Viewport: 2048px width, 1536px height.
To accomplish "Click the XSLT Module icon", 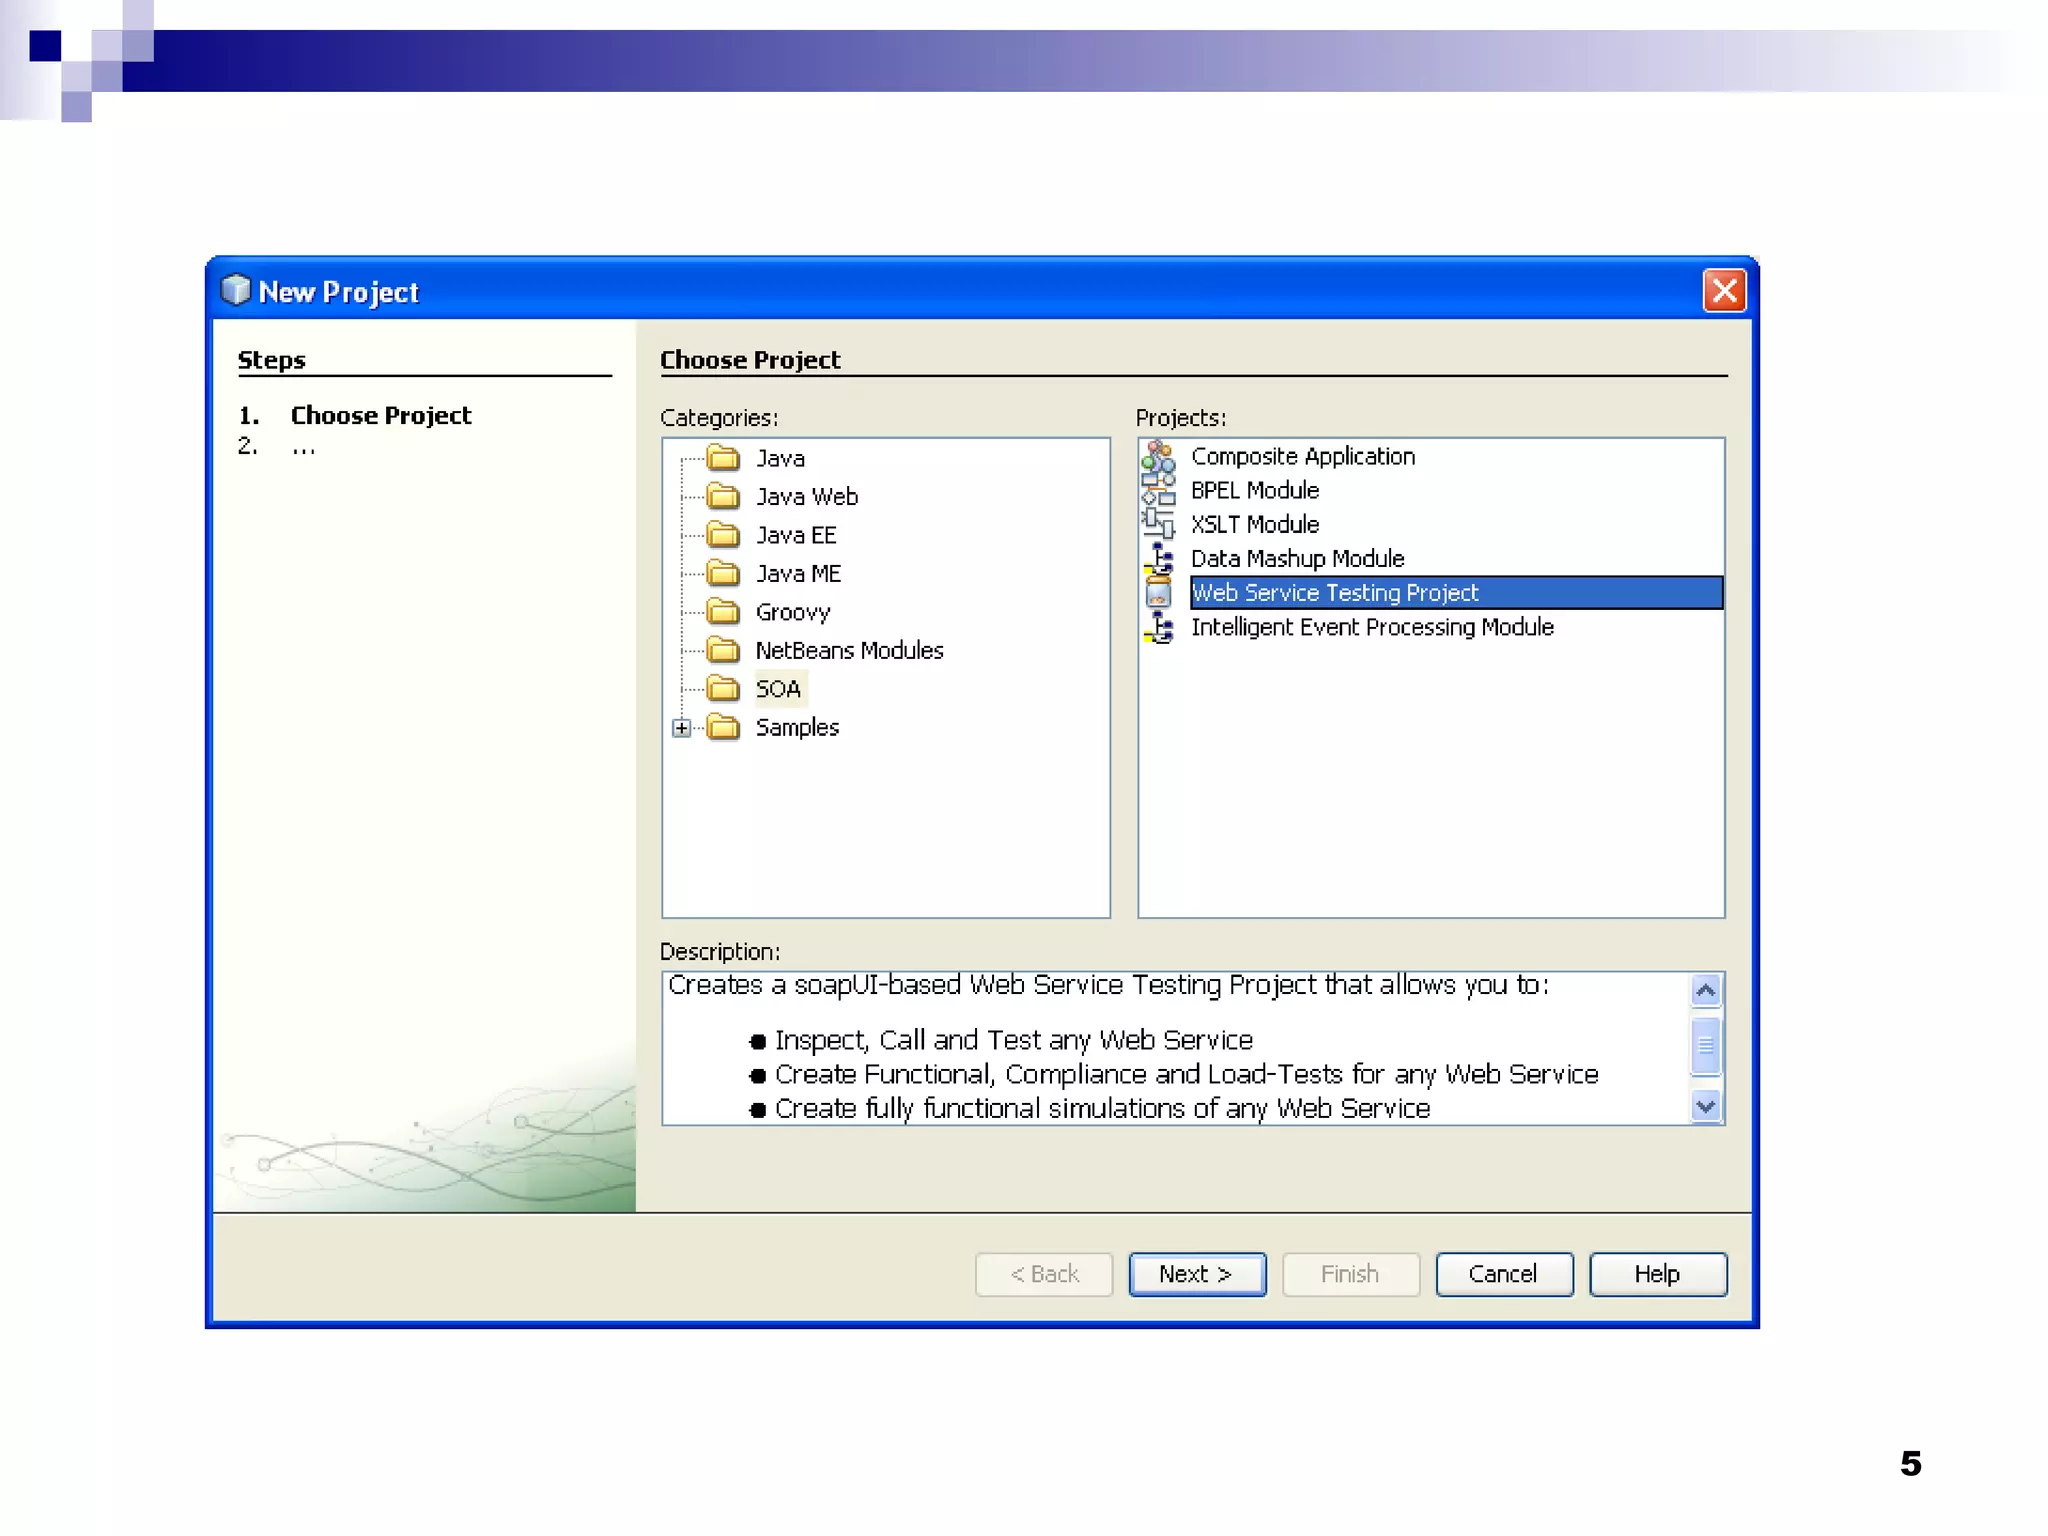I will coord(1158,524).
